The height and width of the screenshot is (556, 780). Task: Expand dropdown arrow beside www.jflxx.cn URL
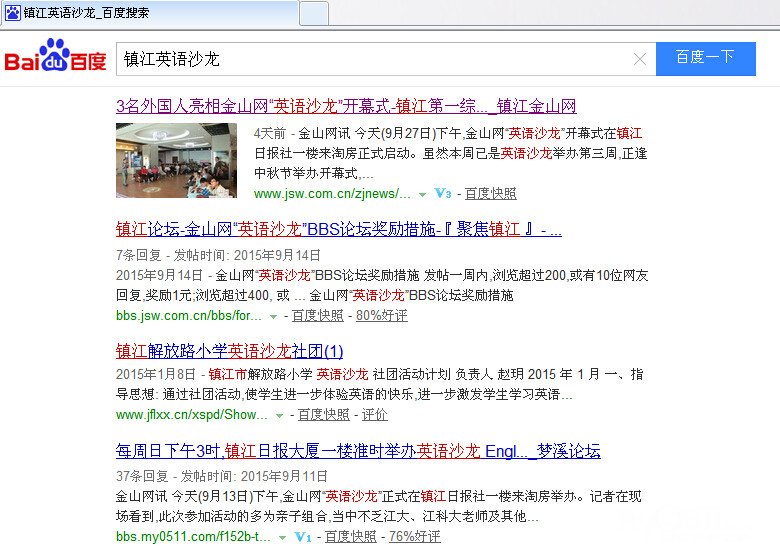click(277, 415)
